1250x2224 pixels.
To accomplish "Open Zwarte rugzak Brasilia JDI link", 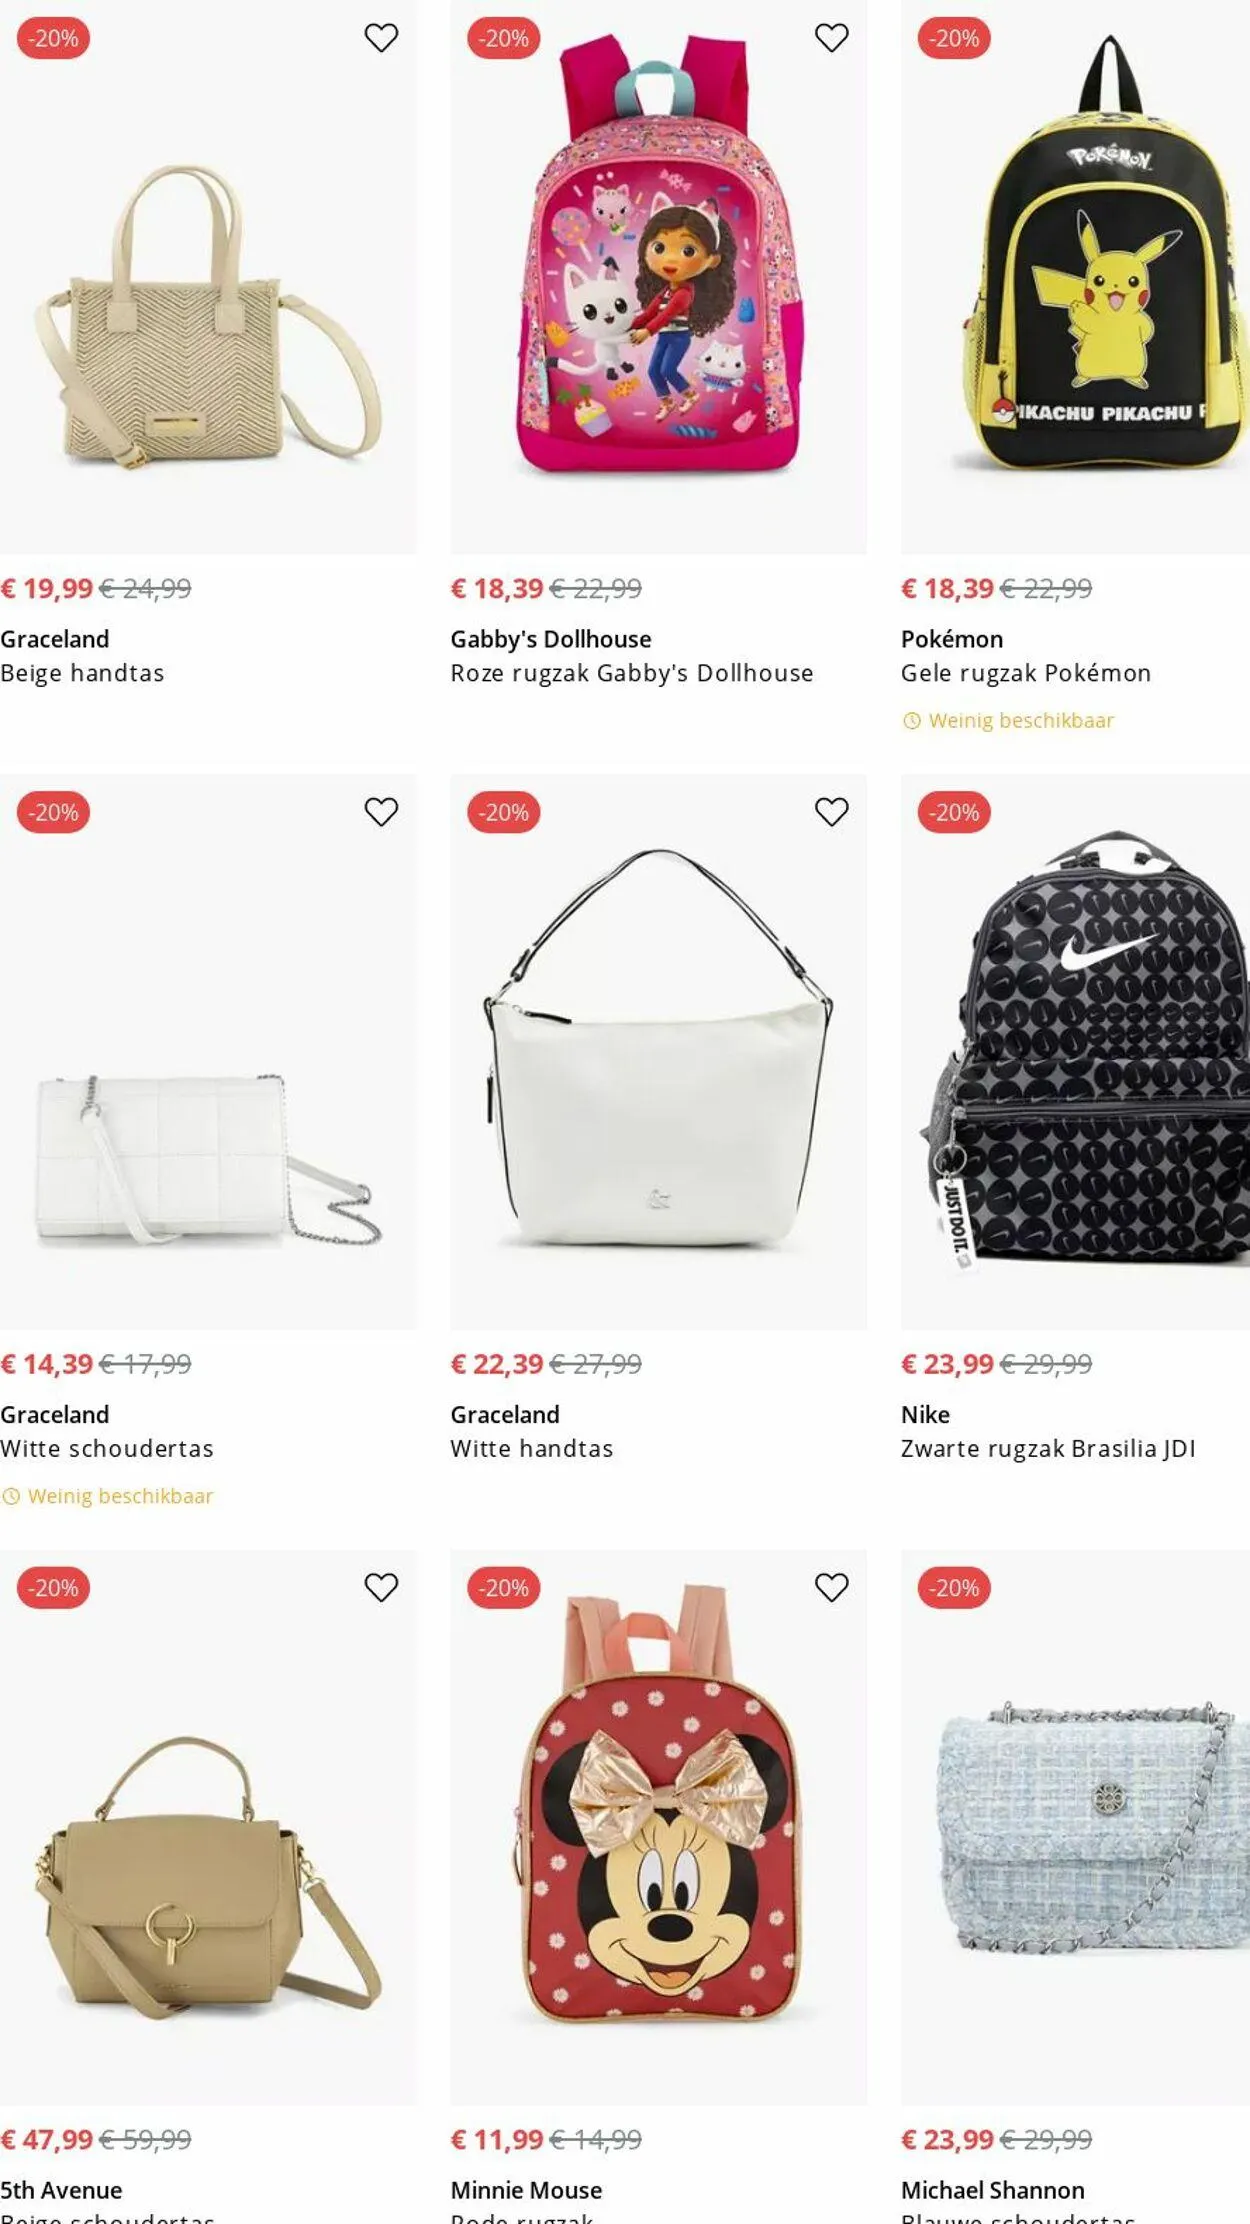I will click(x=1047, y=1449).
